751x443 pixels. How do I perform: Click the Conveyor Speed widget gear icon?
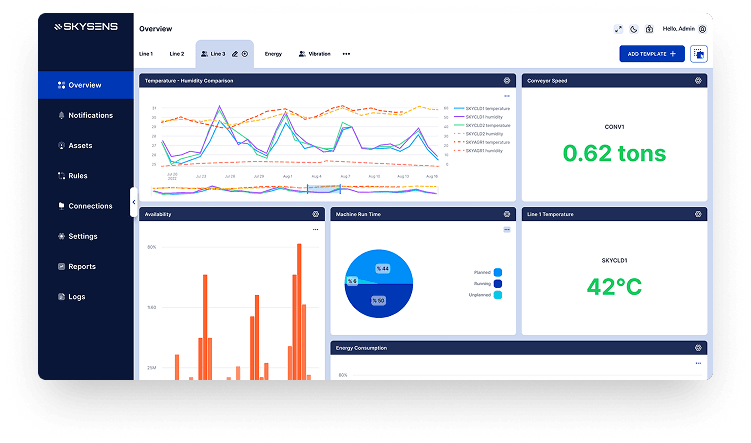(698, 80)
